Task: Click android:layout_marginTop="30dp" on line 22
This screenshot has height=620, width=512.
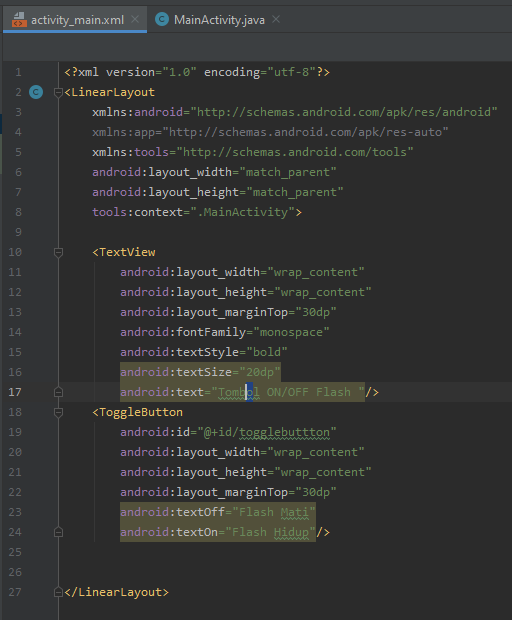Action: [228, 492]
